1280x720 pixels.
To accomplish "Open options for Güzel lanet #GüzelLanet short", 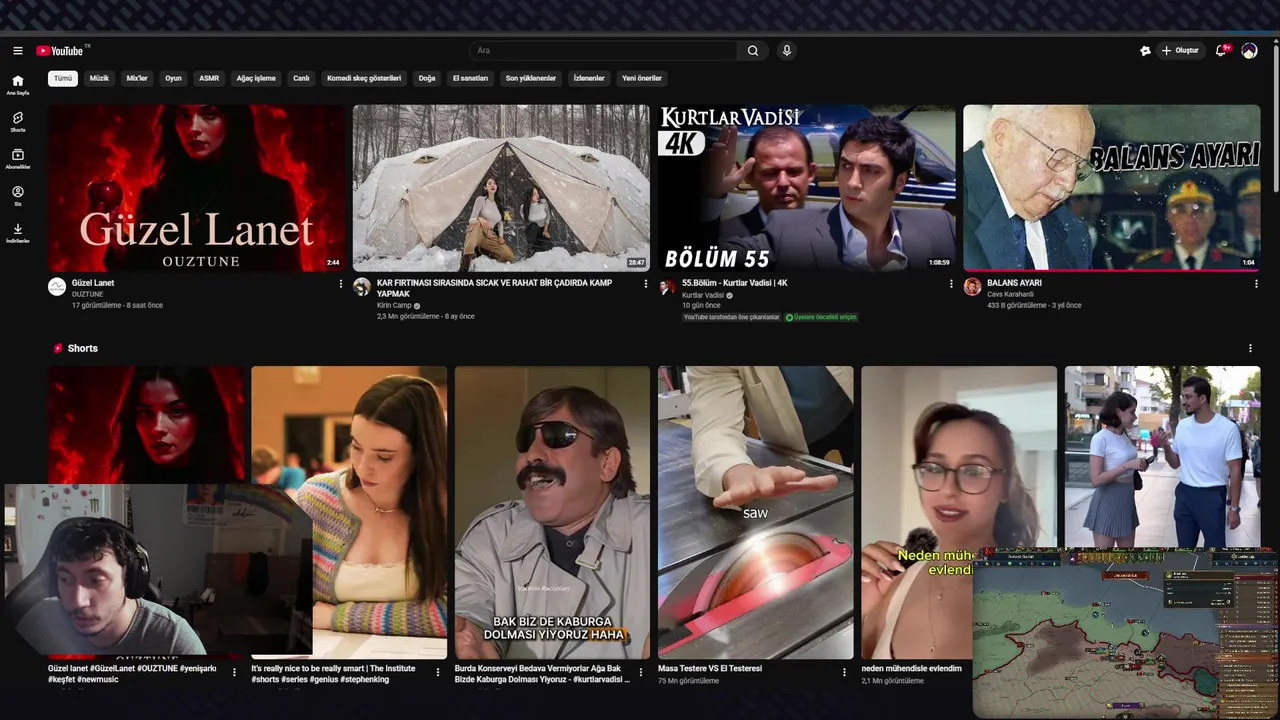I will [x=235, y=672].
